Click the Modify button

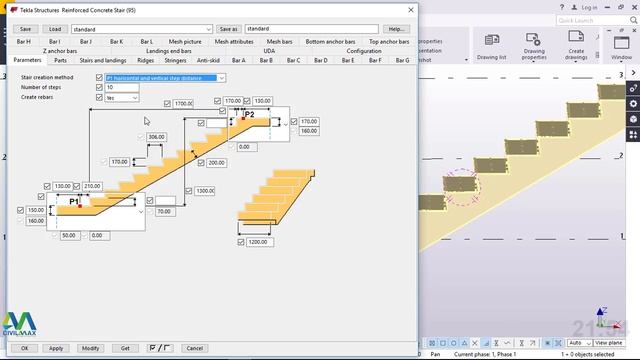(x=90, y=348)
